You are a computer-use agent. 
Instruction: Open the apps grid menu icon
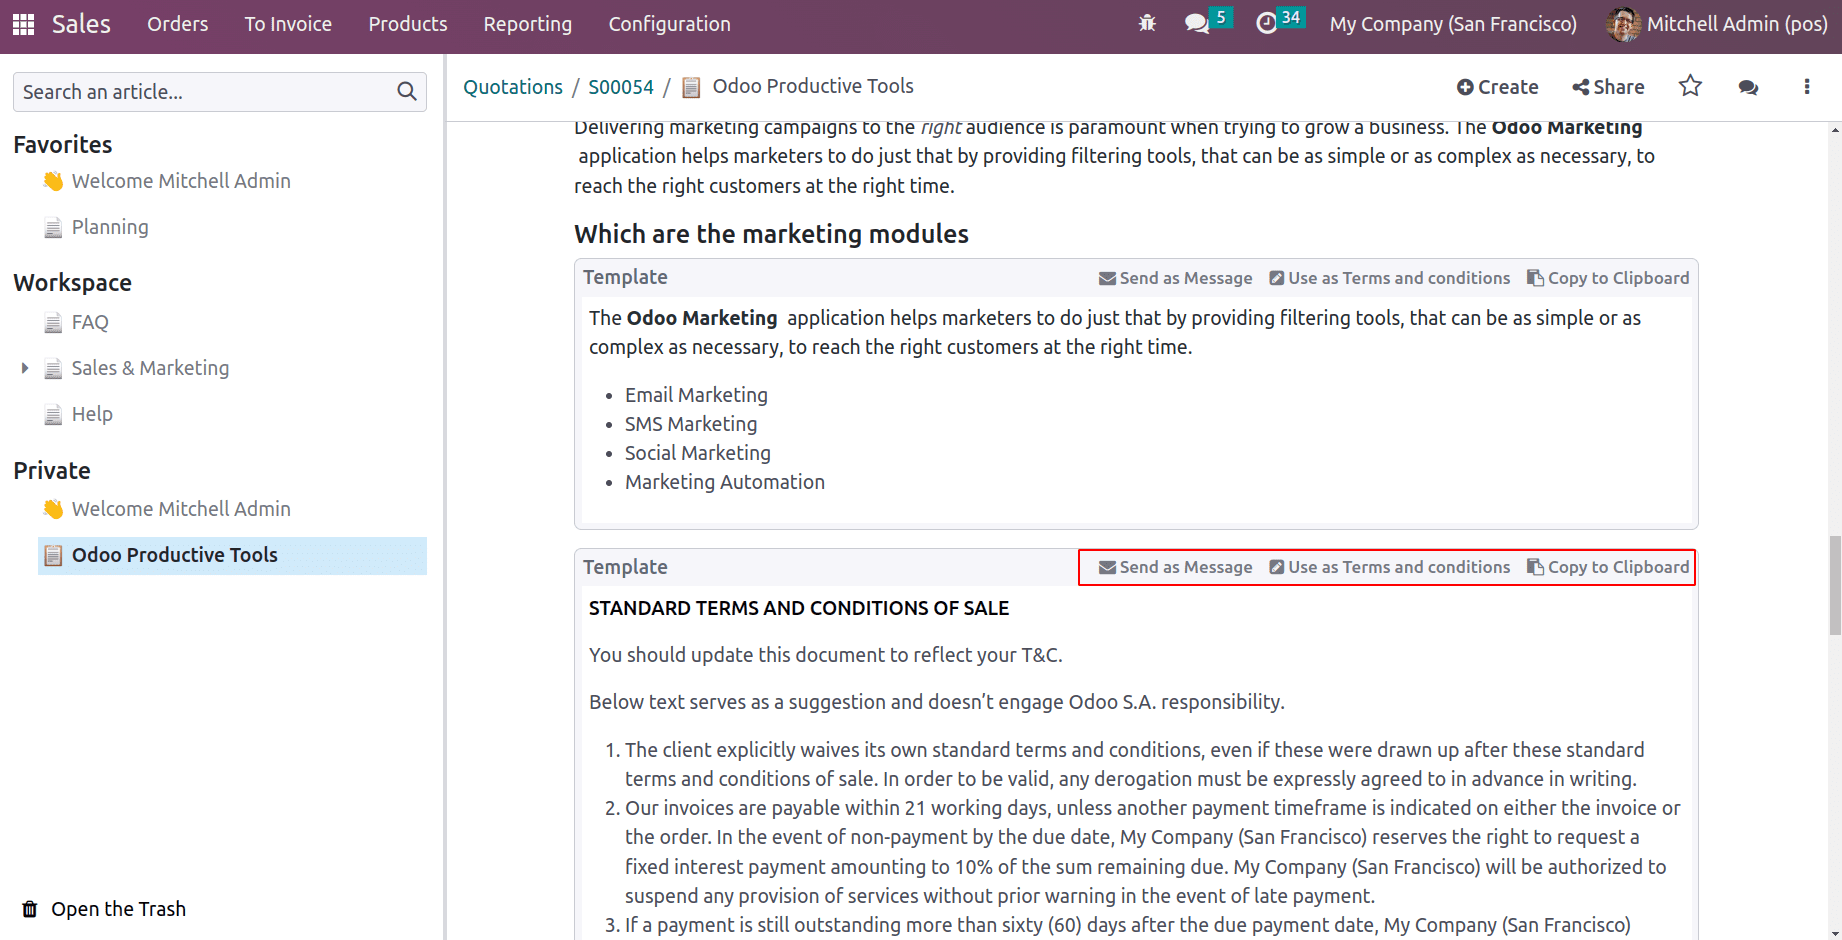point(23,24)
